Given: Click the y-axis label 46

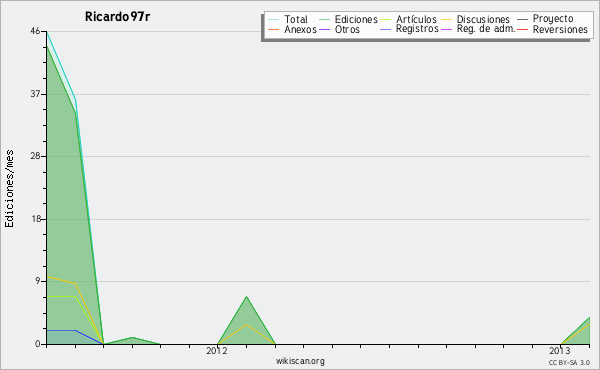Looking at the screenshot, I should [35, 31].
